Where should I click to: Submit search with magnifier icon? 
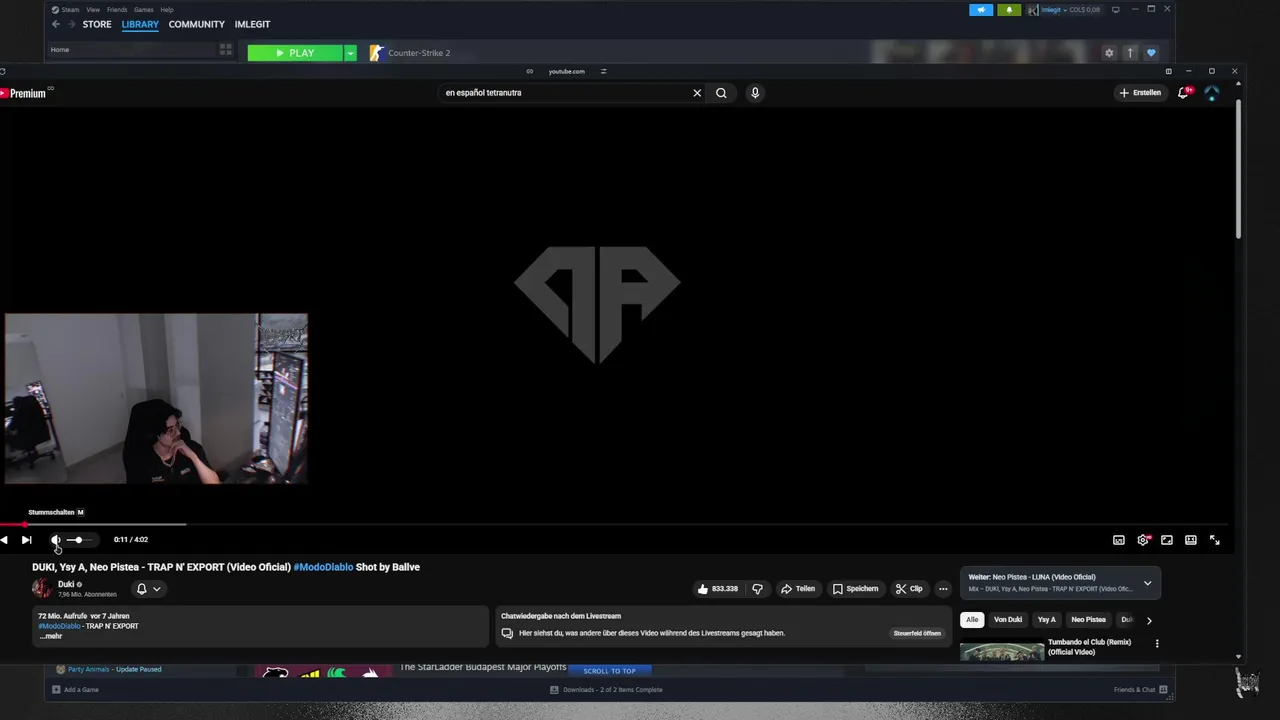pyautogui.click(x=721, y=93)
